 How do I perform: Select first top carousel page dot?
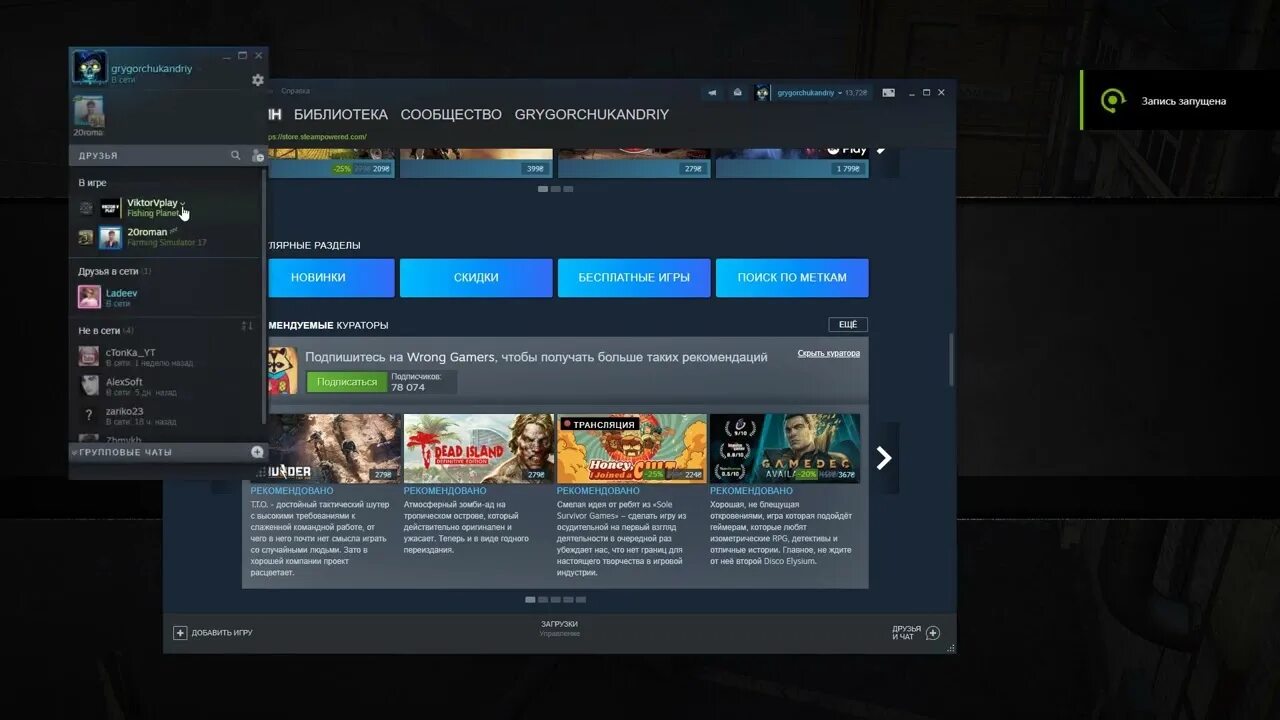tap(543, 189)
